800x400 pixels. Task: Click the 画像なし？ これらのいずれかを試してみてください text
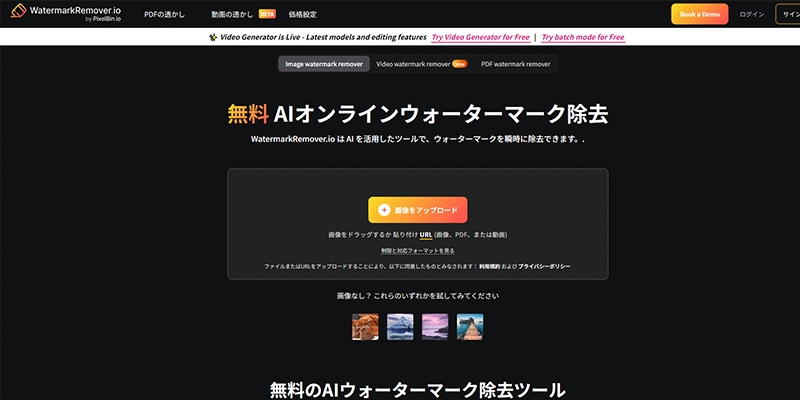pyautogui.click(x=418, y=296)
